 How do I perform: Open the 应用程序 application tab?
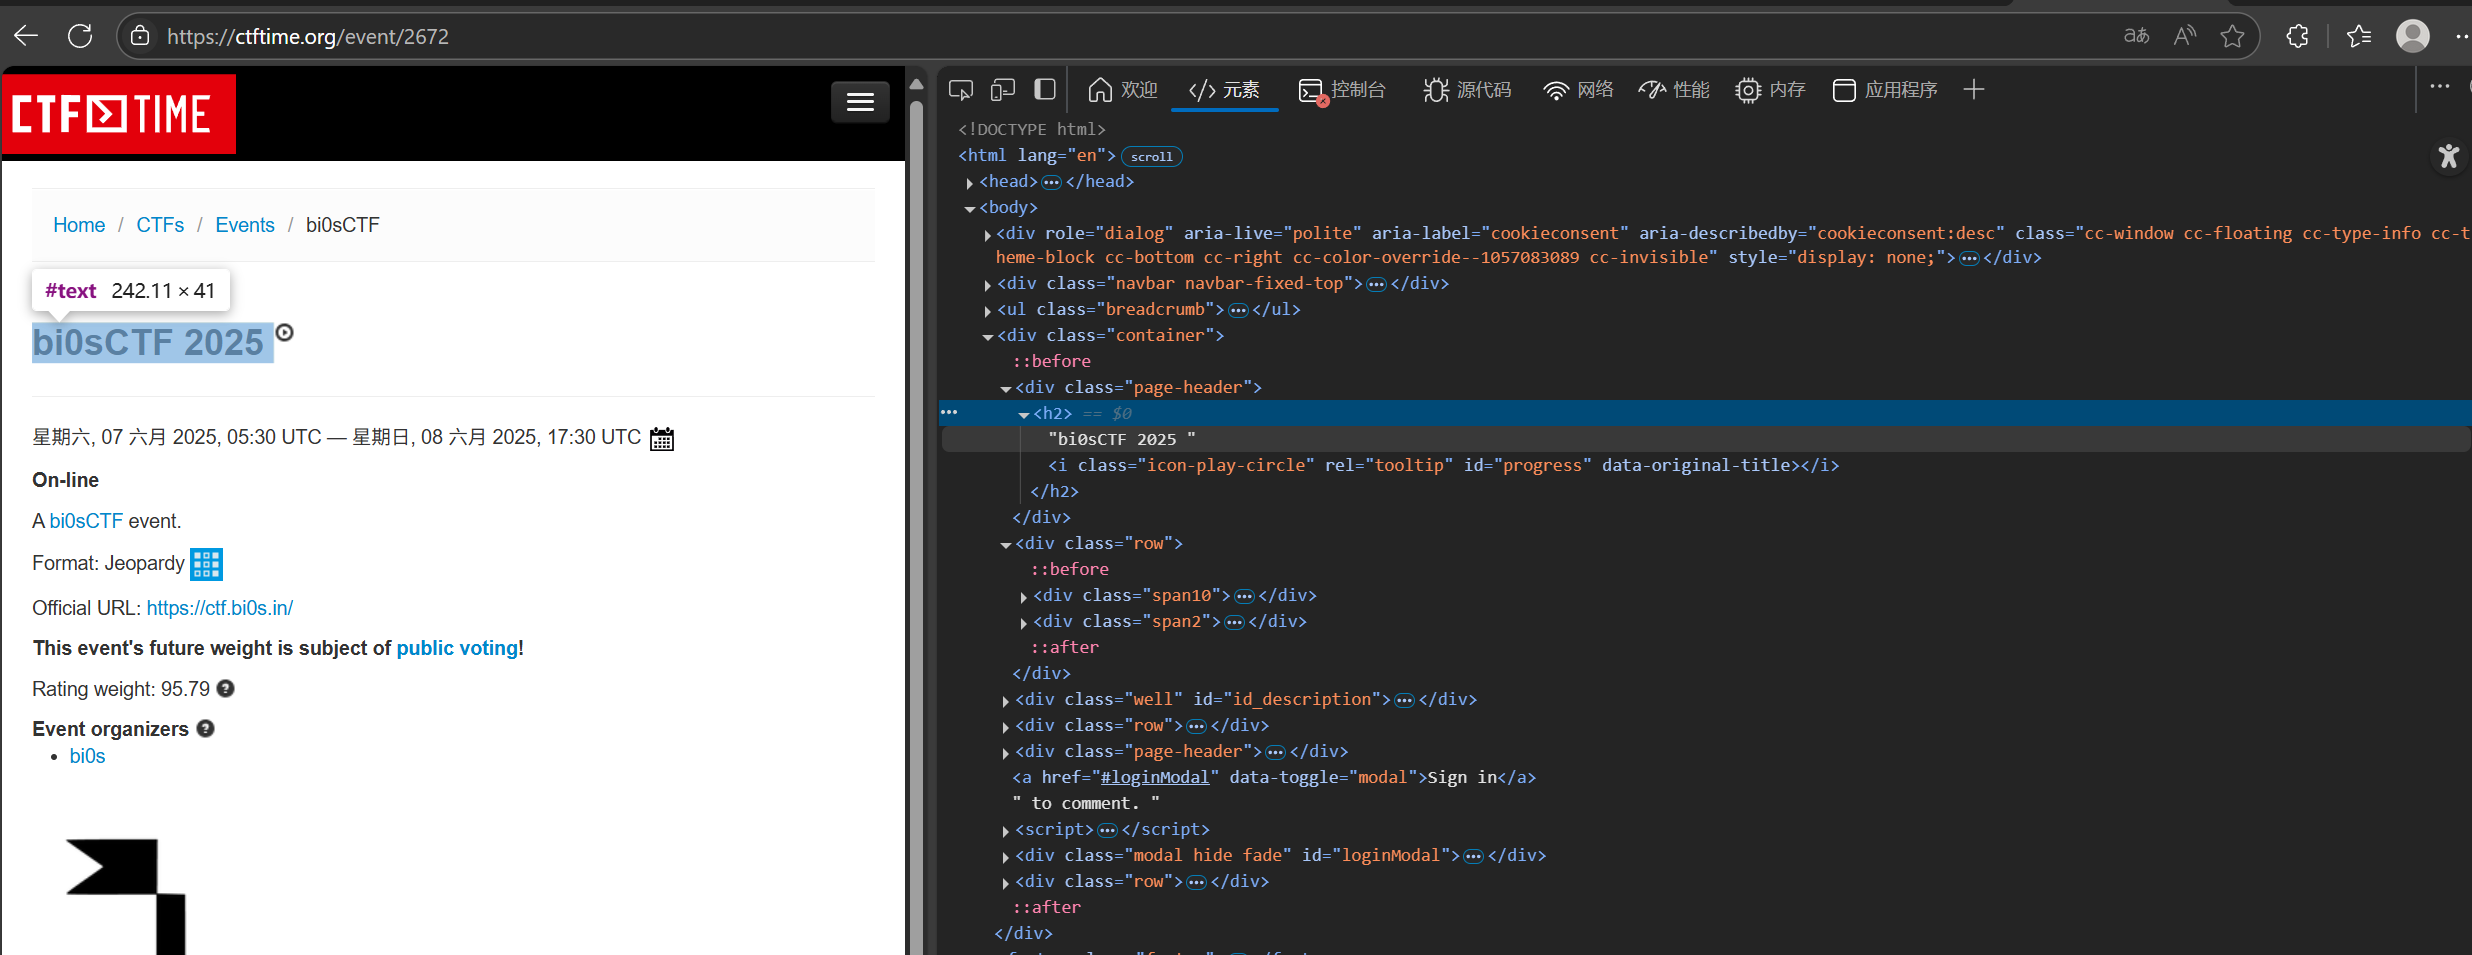1884,90
